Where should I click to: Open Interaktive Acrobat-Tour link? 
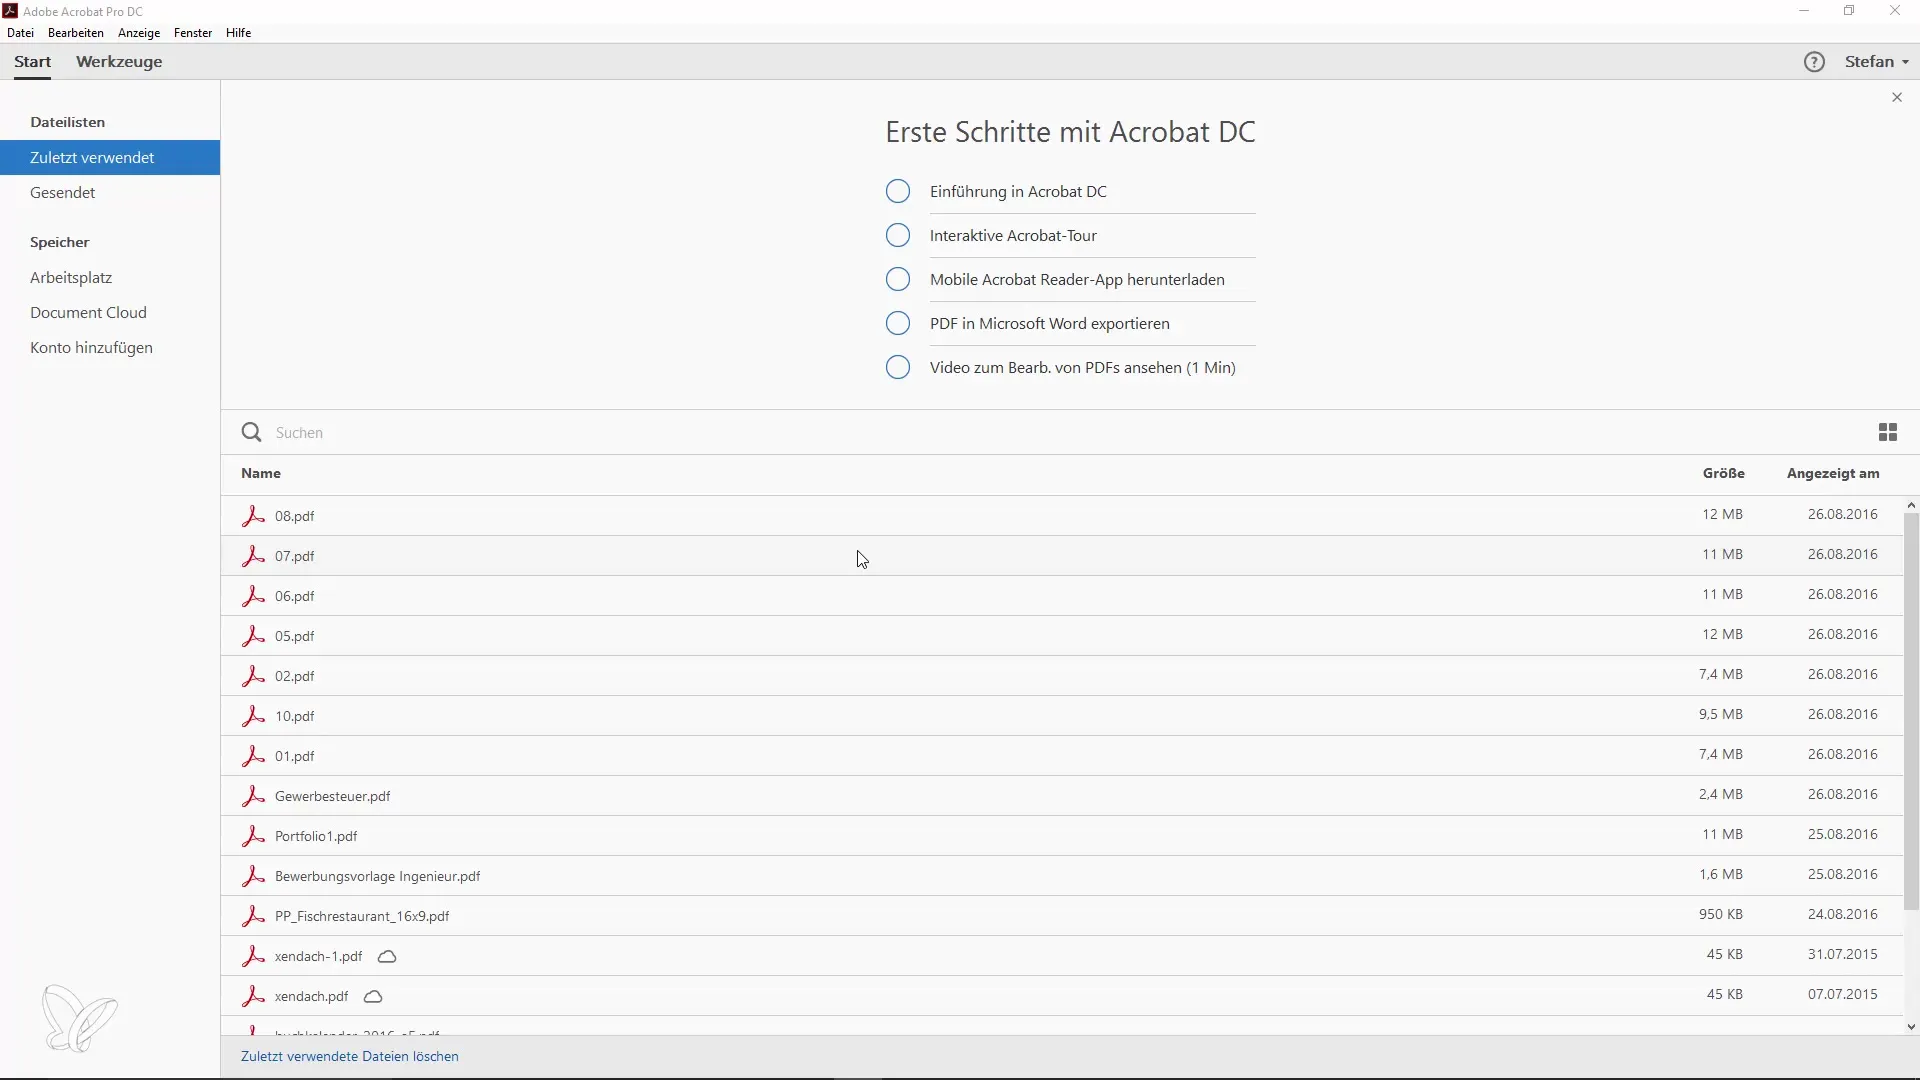coord(1013,236)
